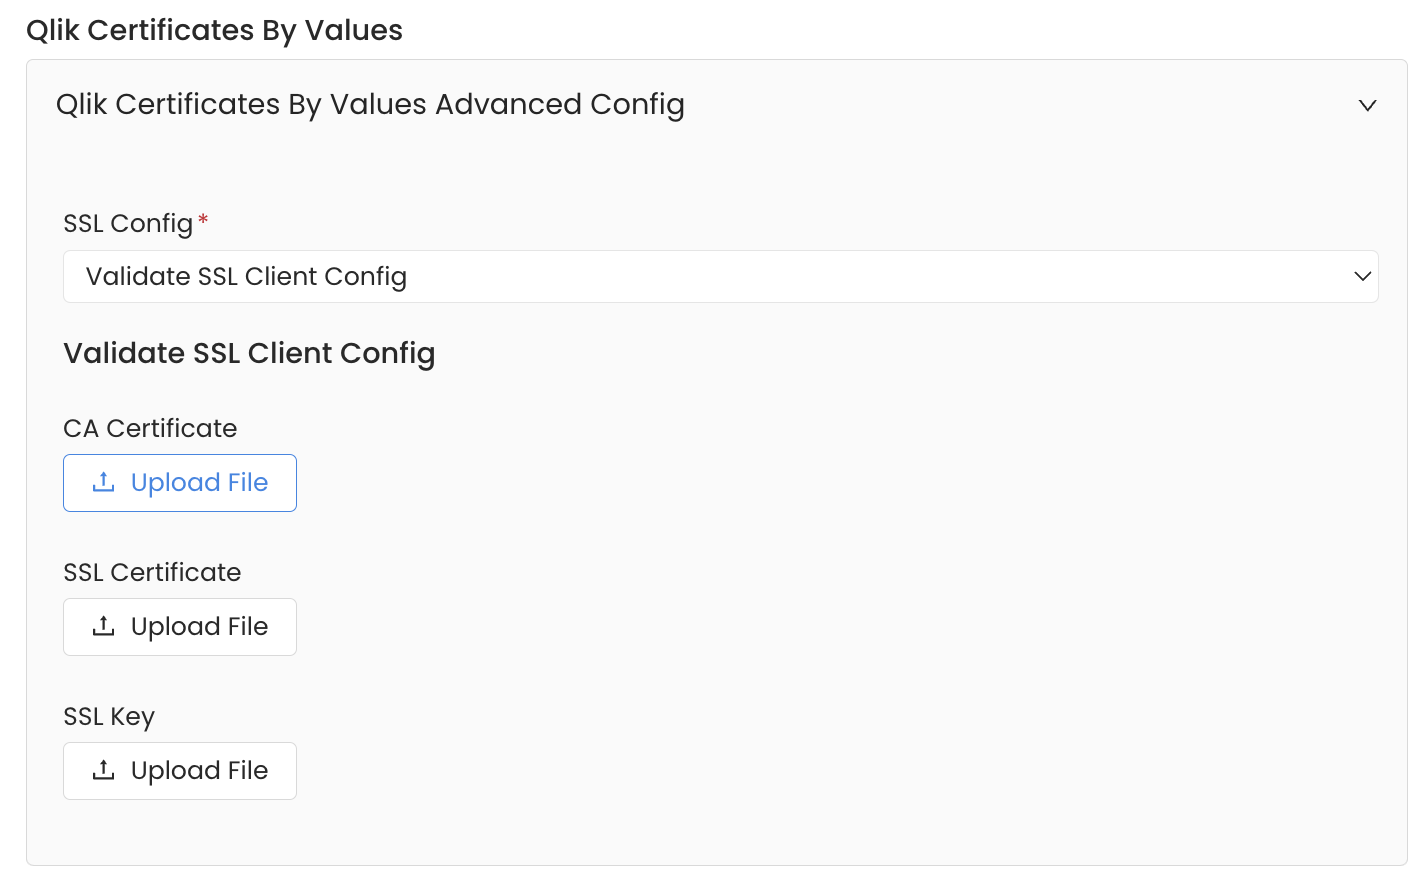Click the CA Certificate field label
Image resolution: width=1422 pixels, height=872 pixels.
point(150,428)
